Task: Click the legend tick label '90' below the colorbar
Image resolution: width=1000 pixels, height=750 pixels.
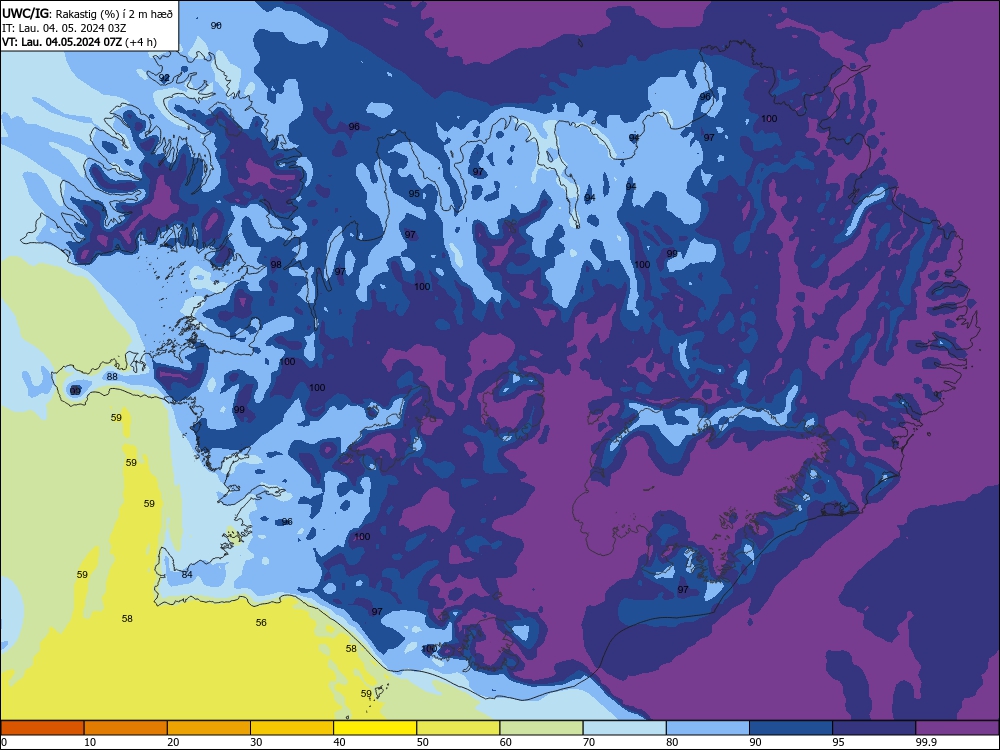Action: point(755,742)
